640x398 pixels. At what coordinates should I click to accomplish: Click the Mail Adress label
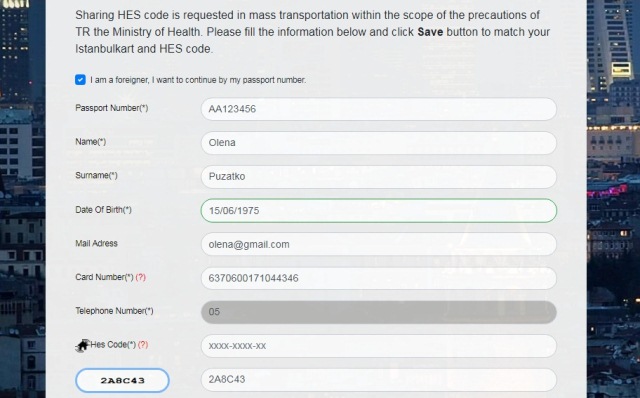tap(96, 243)
